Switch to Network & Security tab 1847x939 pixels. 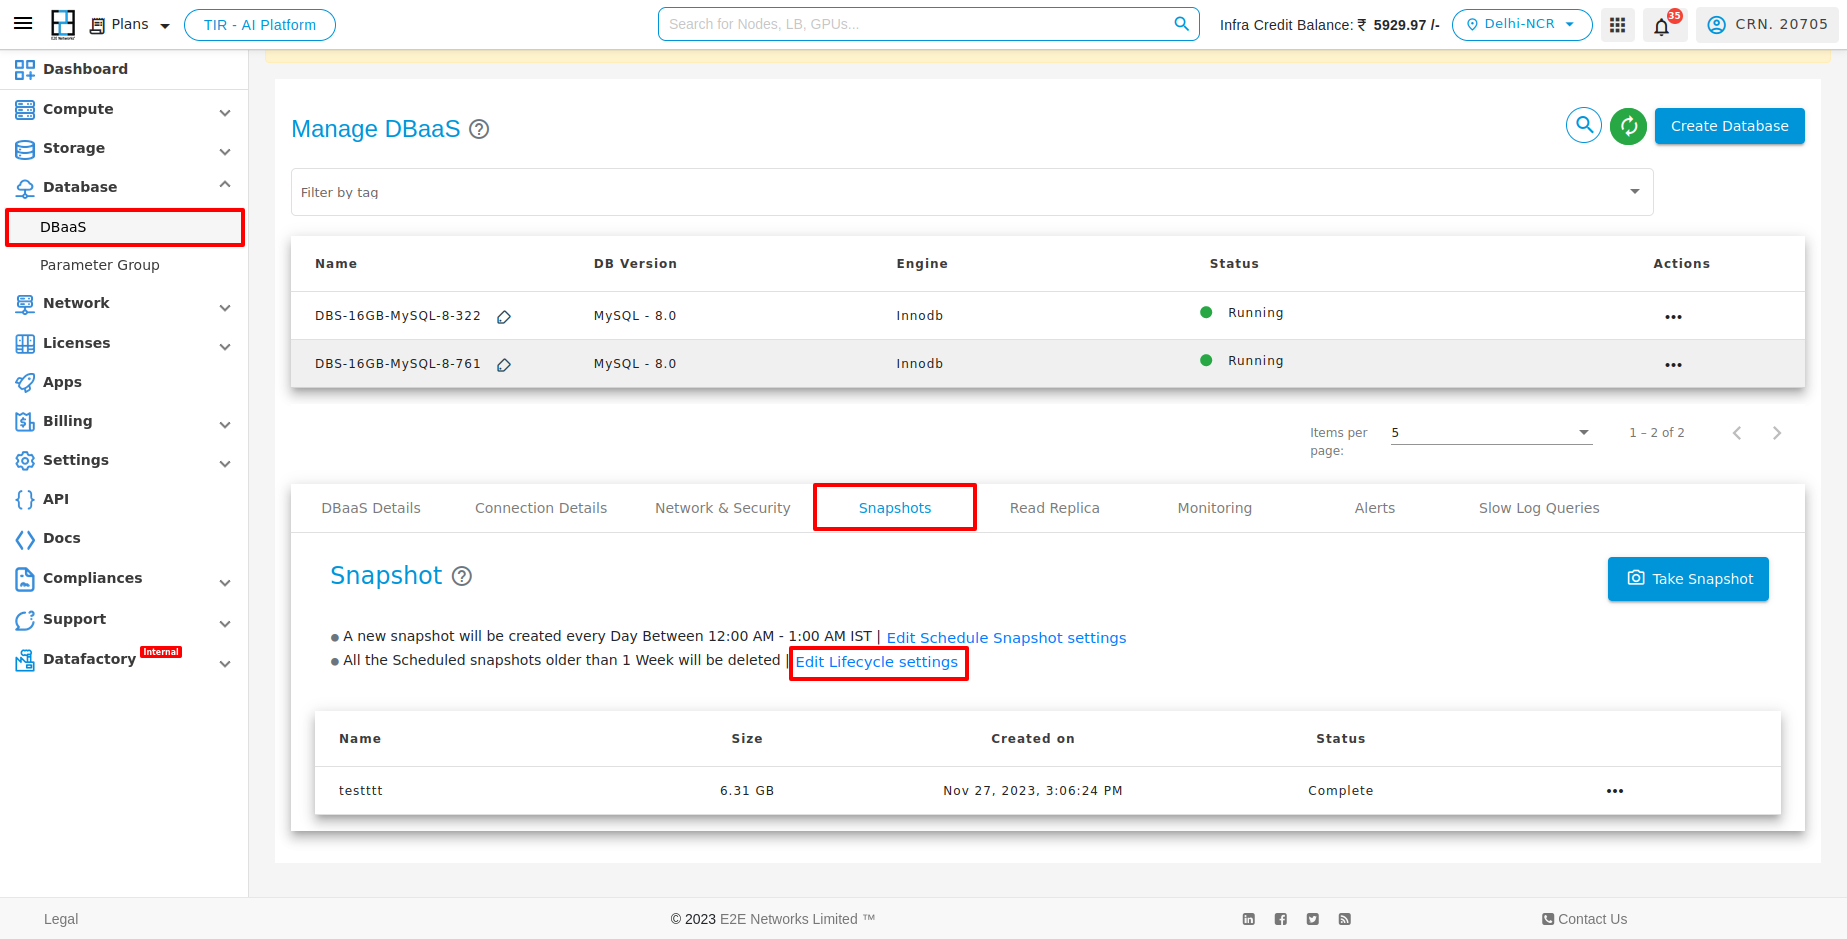[x=723, y=508]
